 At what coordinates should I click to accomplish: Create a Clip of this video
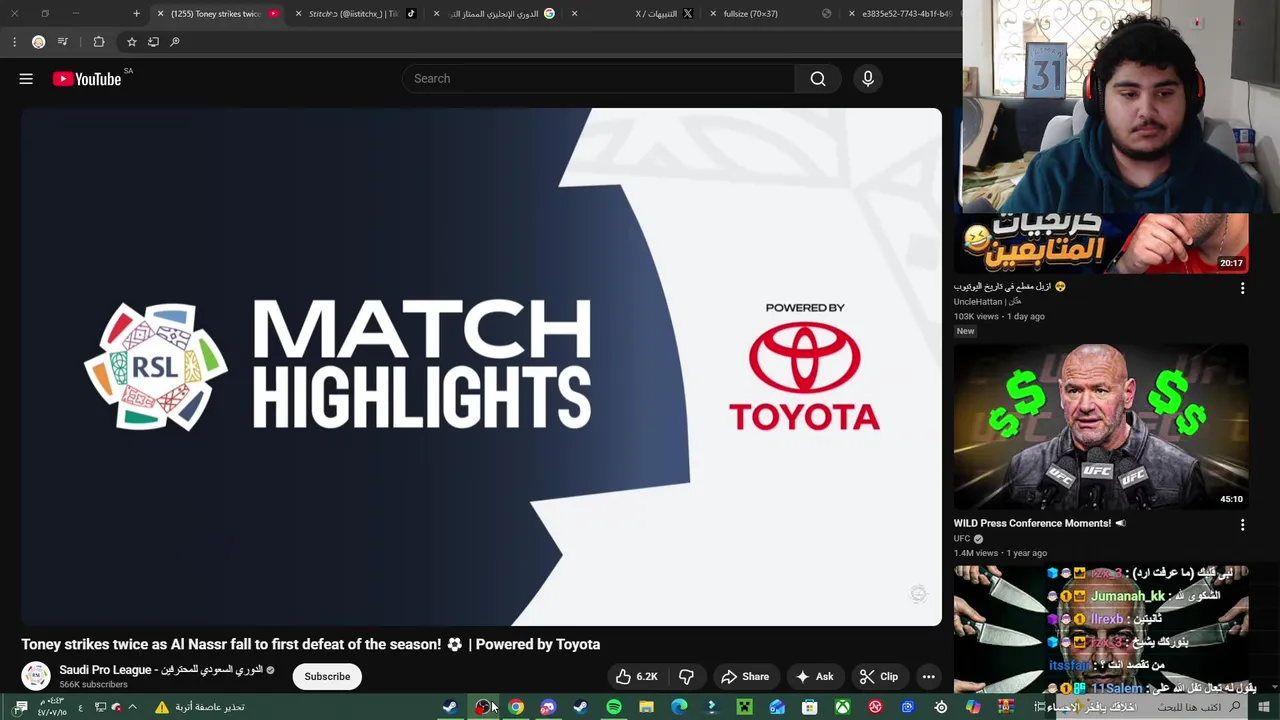pos(879,677)
